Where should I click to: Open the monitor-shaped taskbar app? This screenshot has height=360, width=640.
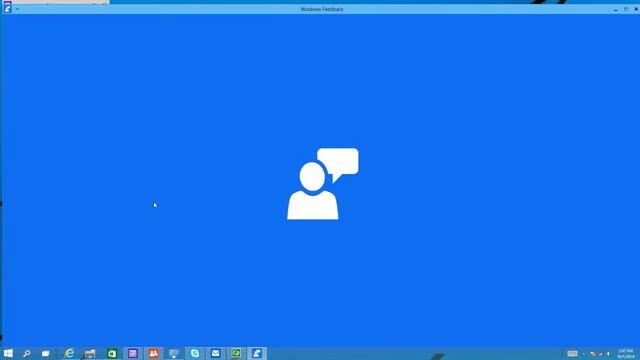pos(173,353)
